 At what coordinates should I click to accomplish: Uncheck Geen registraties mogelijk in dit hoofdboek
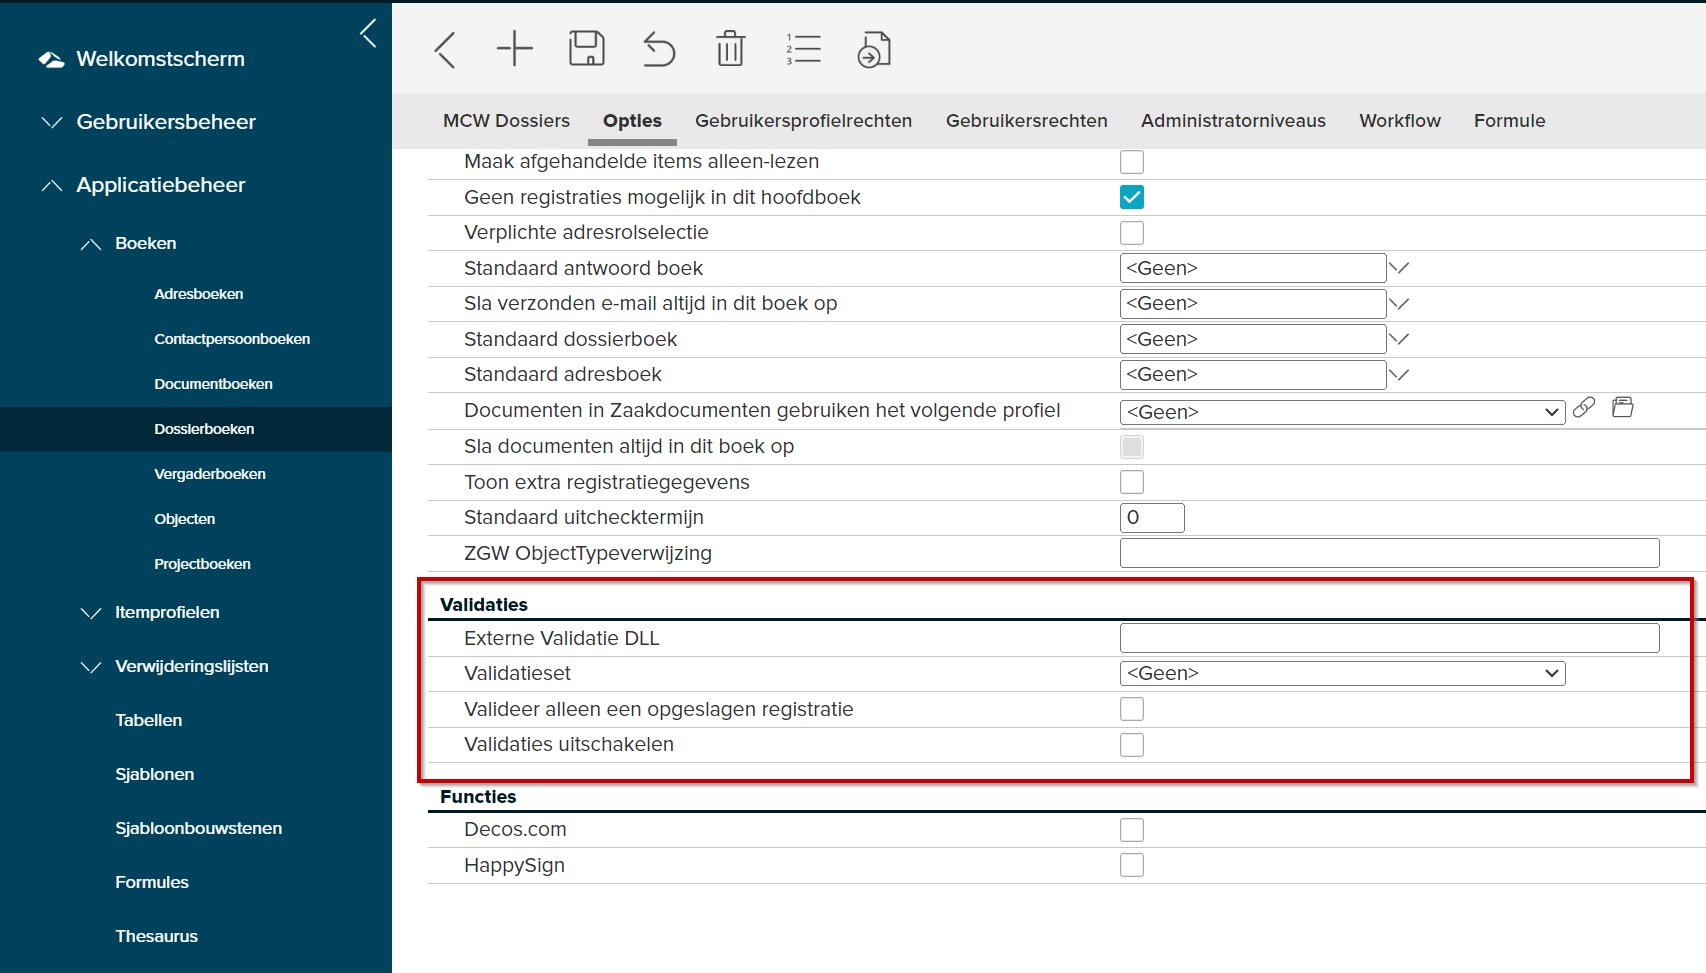pyautogui.click(x=1132, y=197)
